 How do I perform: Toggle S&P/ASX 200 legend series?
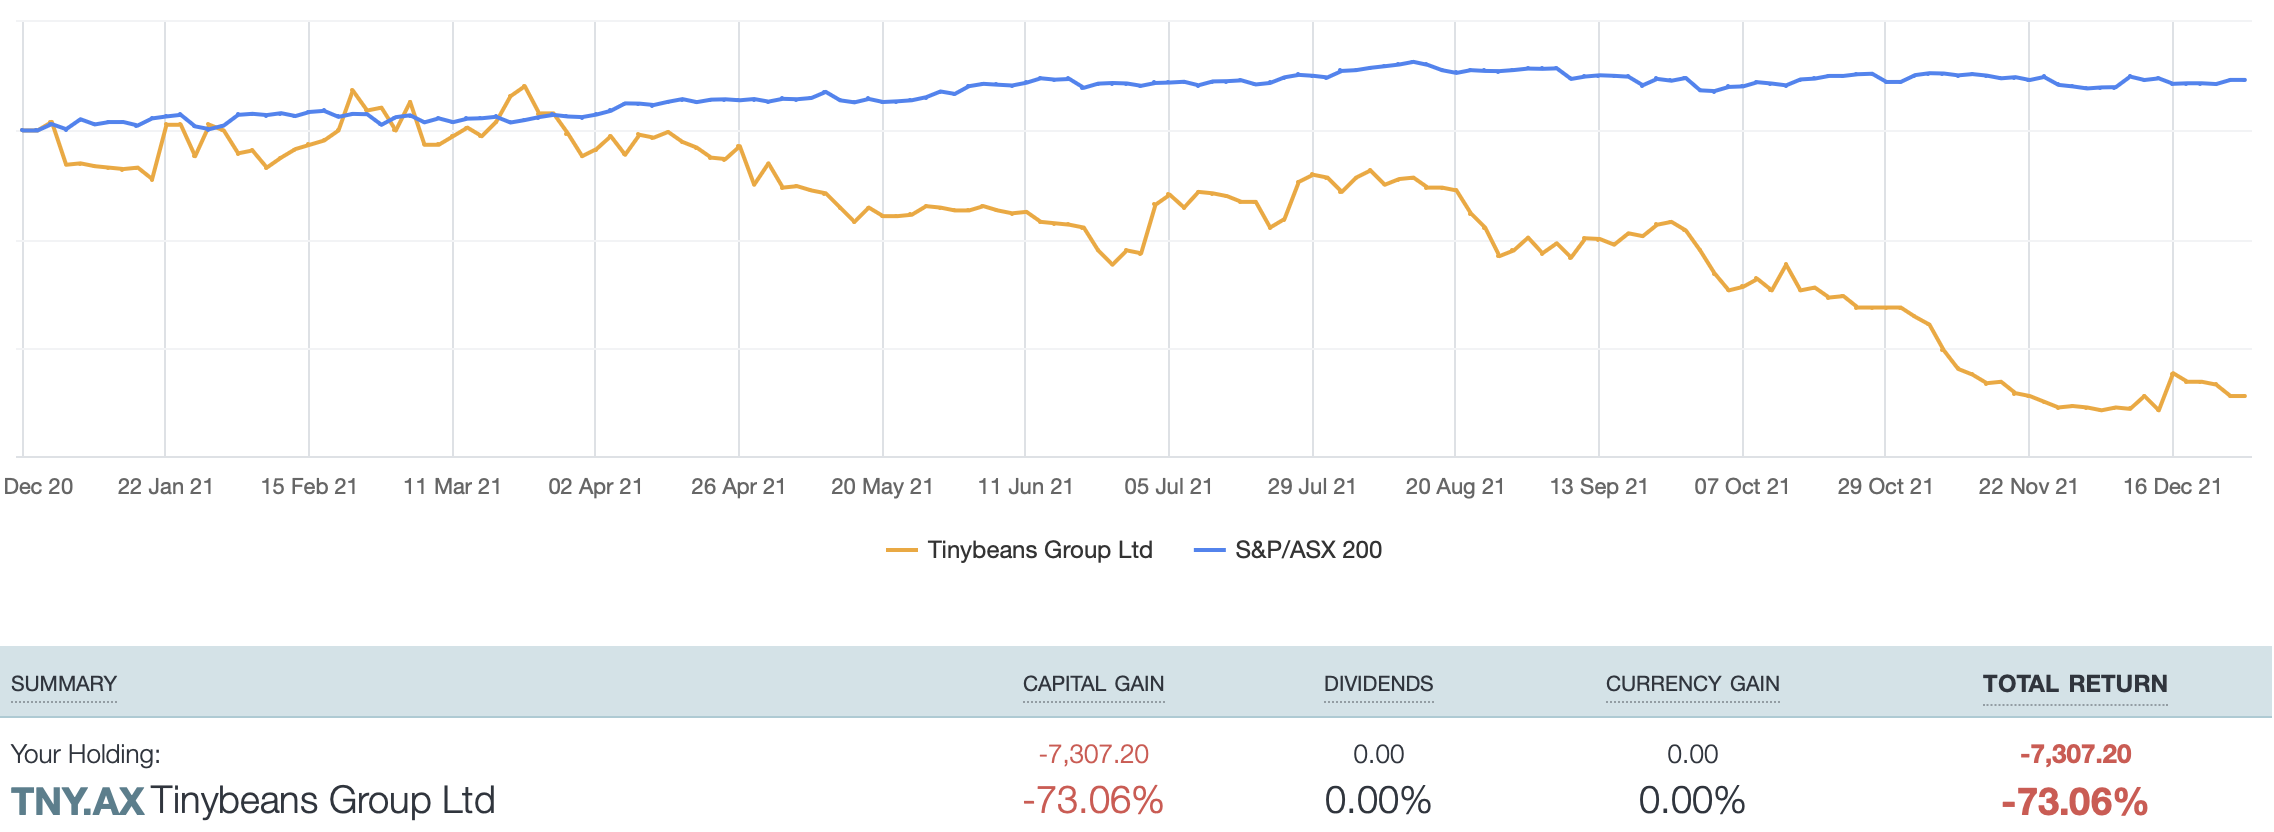pos(1308,550)
